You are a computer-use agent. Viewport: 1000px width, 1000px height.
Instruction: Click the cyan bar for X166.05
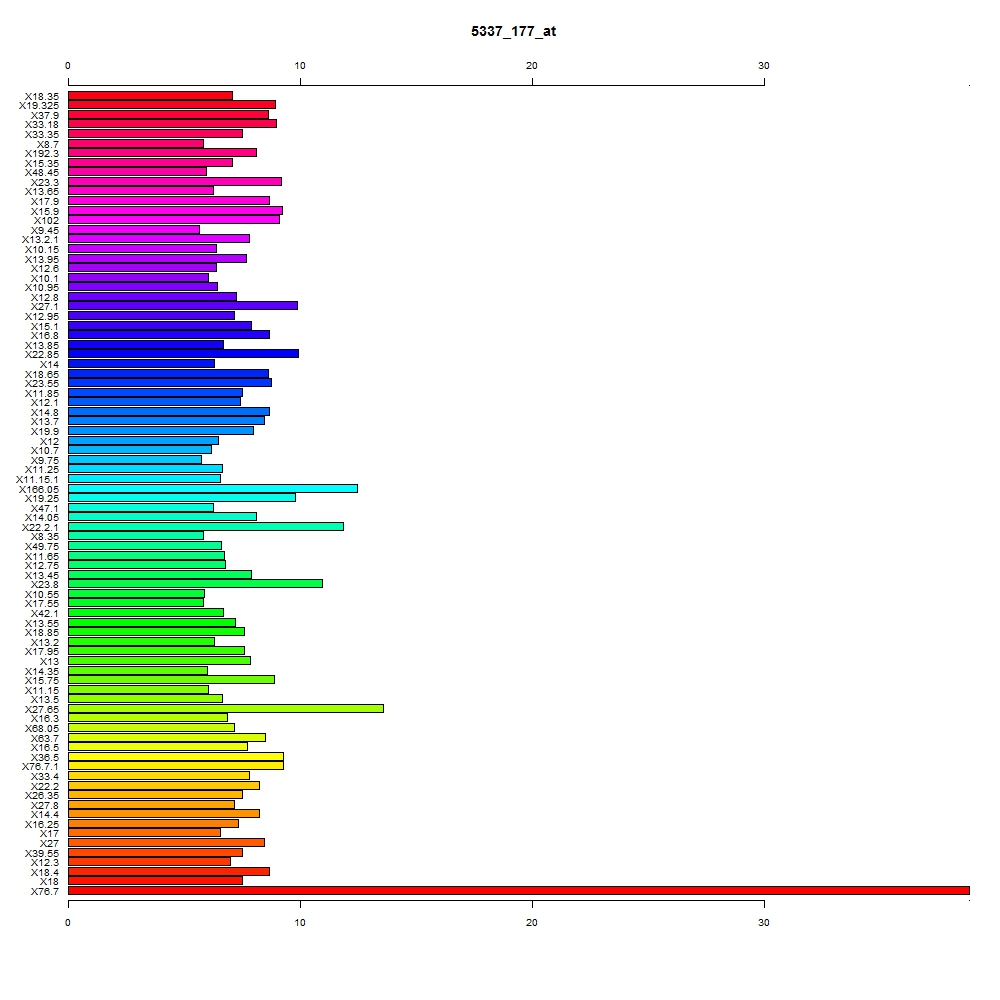coord(212,489)
